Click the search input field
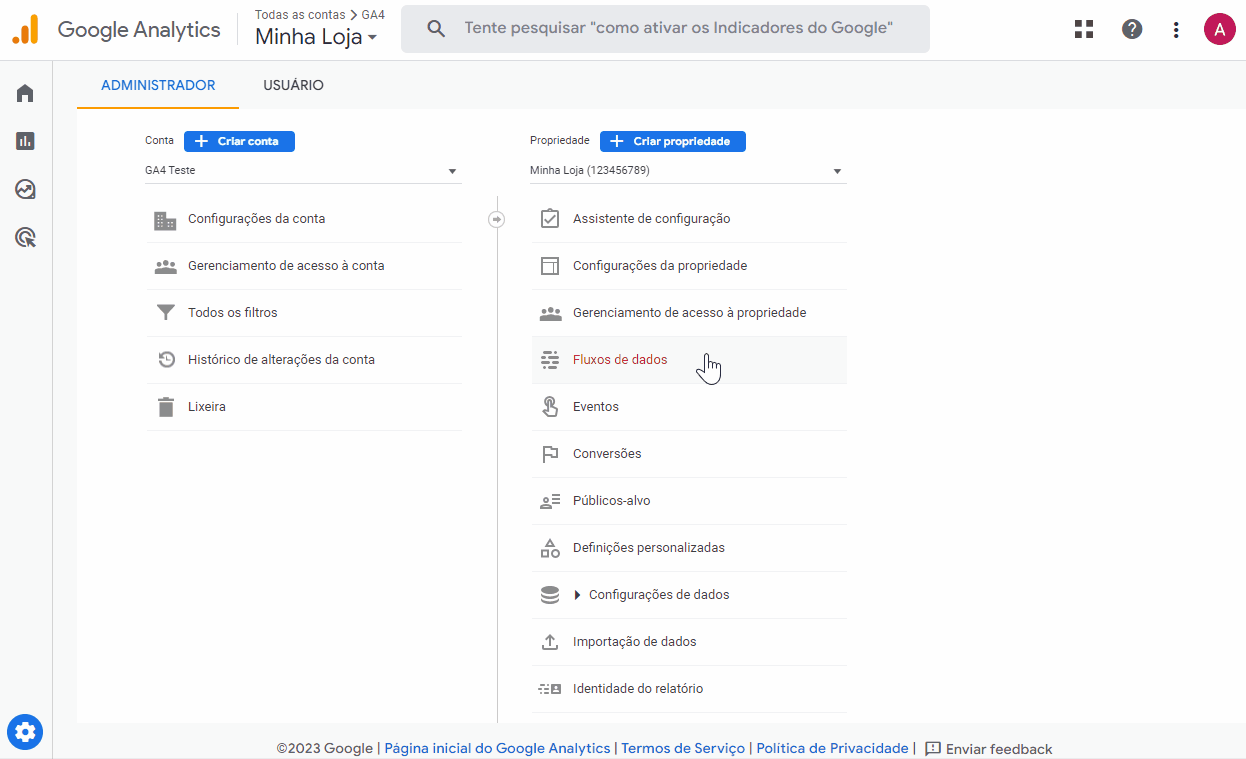 665,29
